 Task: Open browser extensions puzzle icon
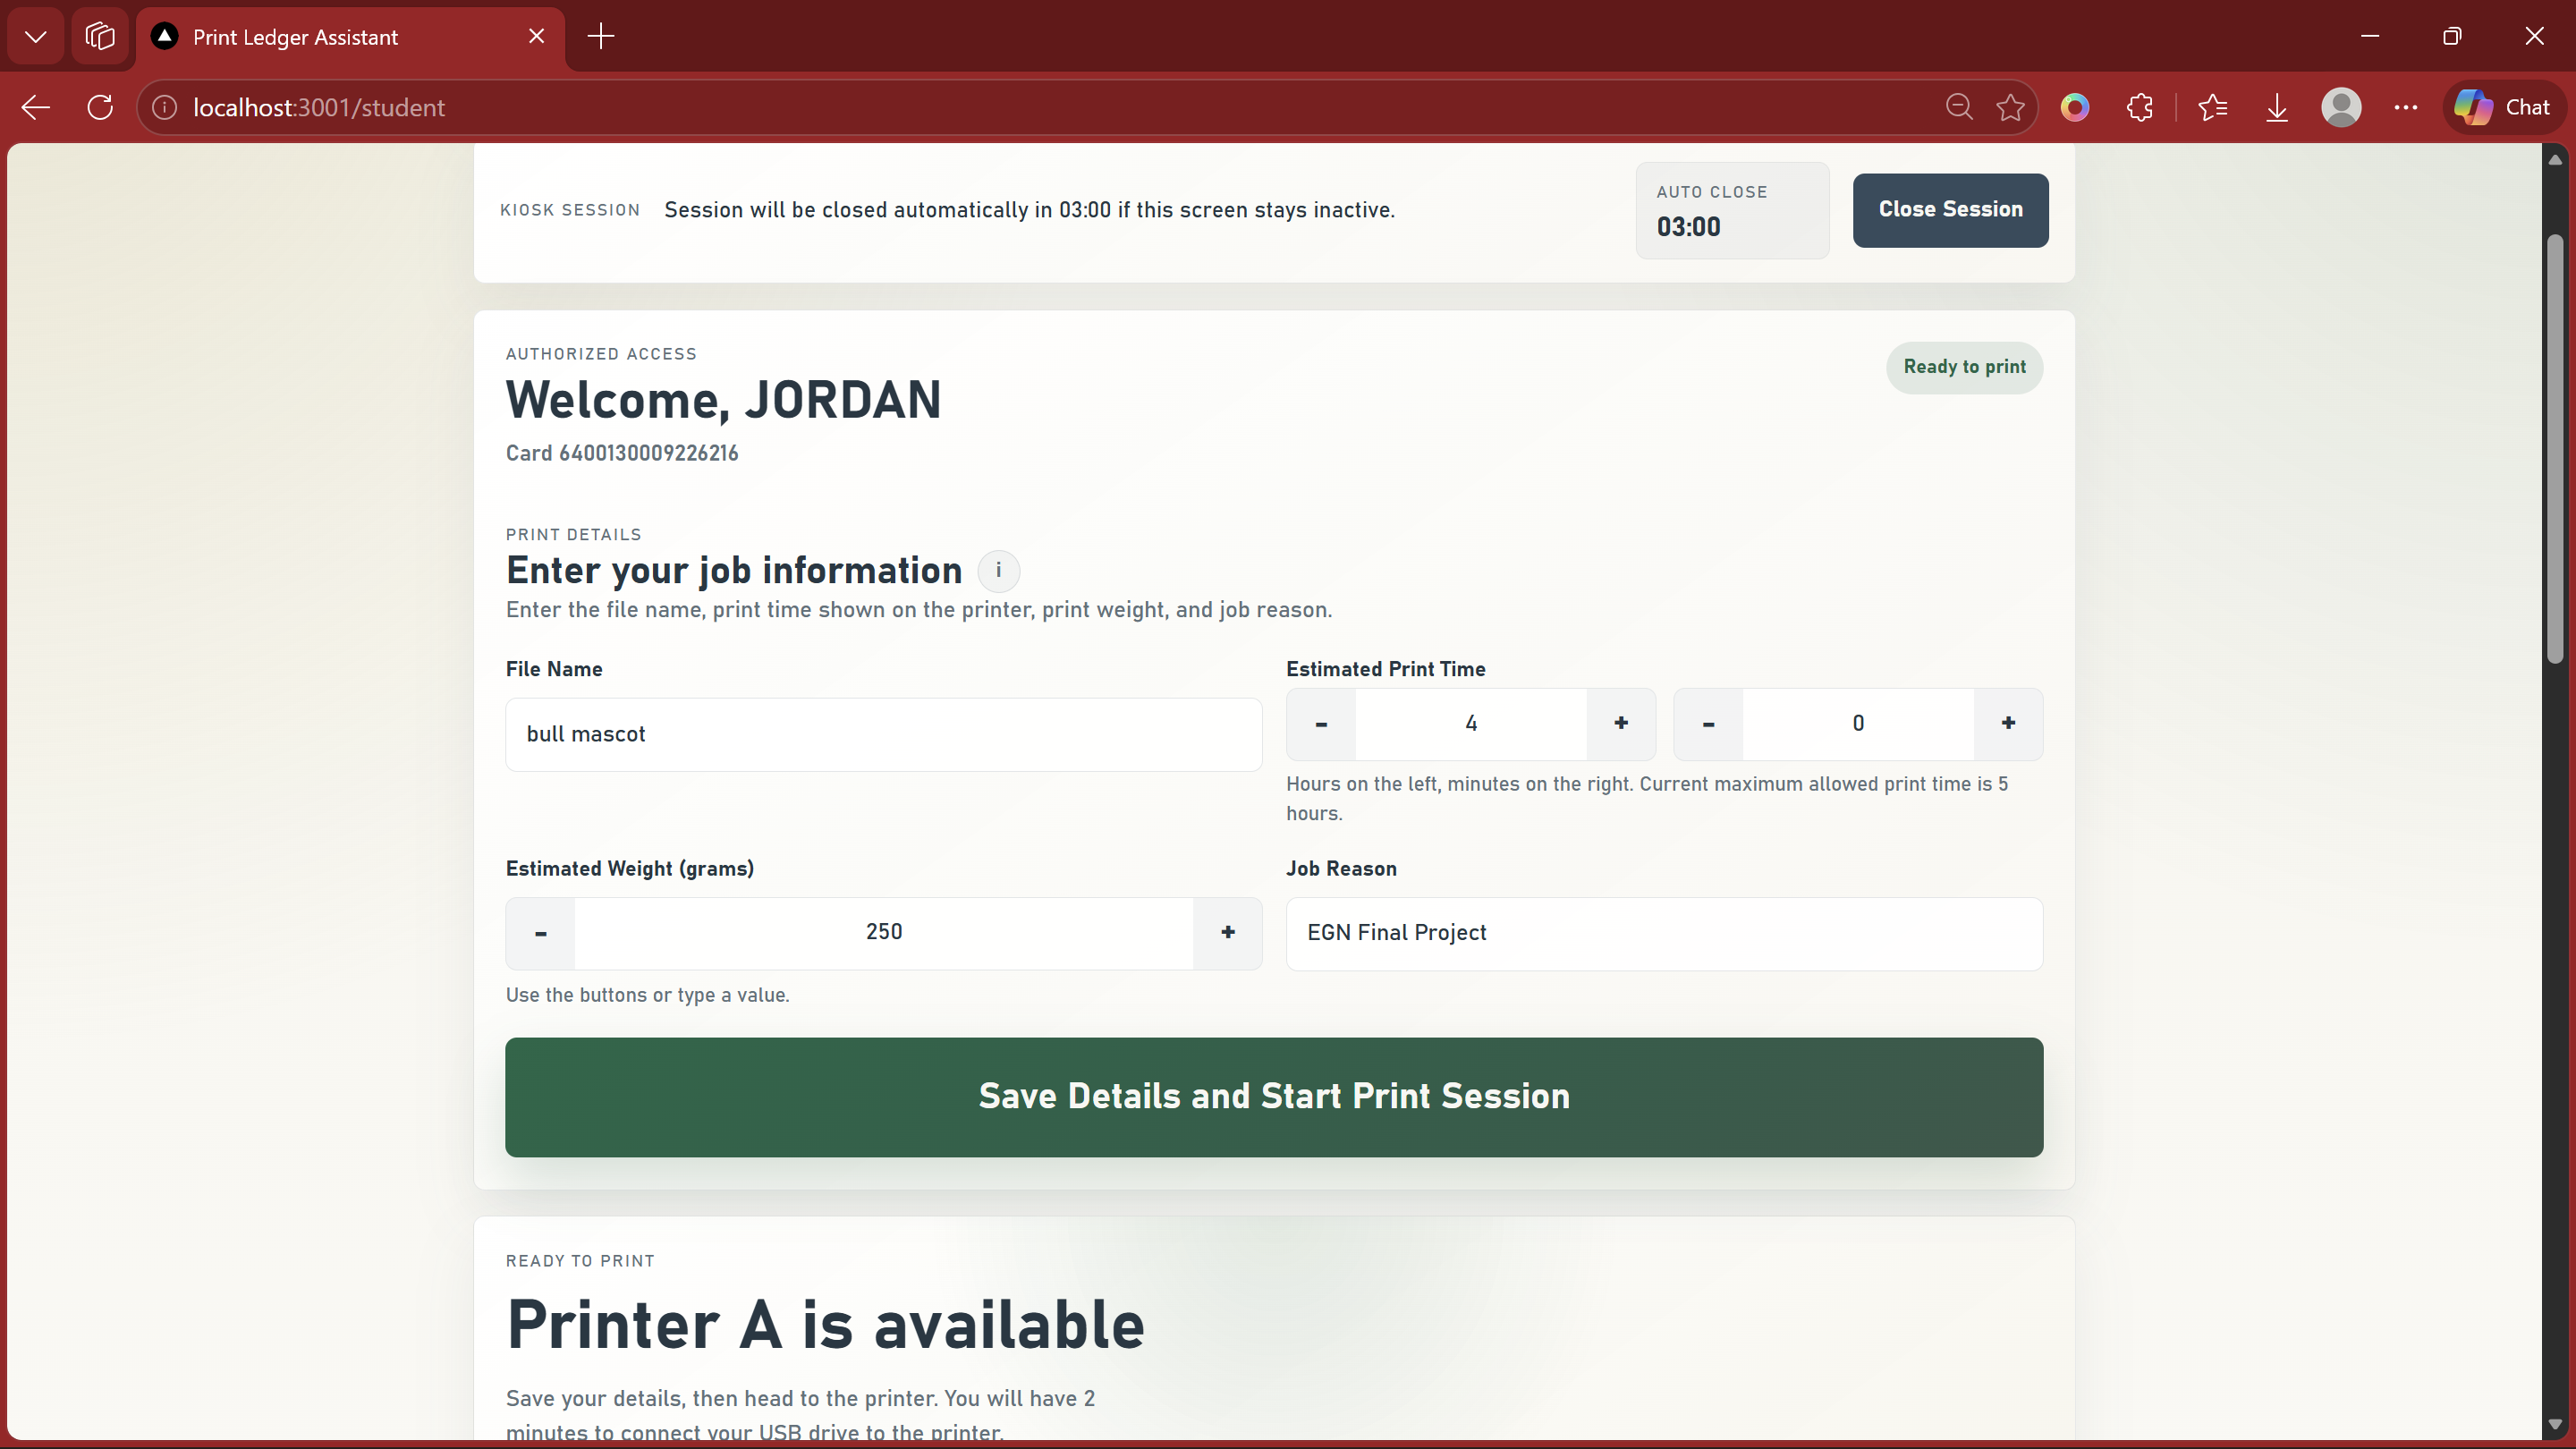pyautogui.click(x=2139, y=107)
